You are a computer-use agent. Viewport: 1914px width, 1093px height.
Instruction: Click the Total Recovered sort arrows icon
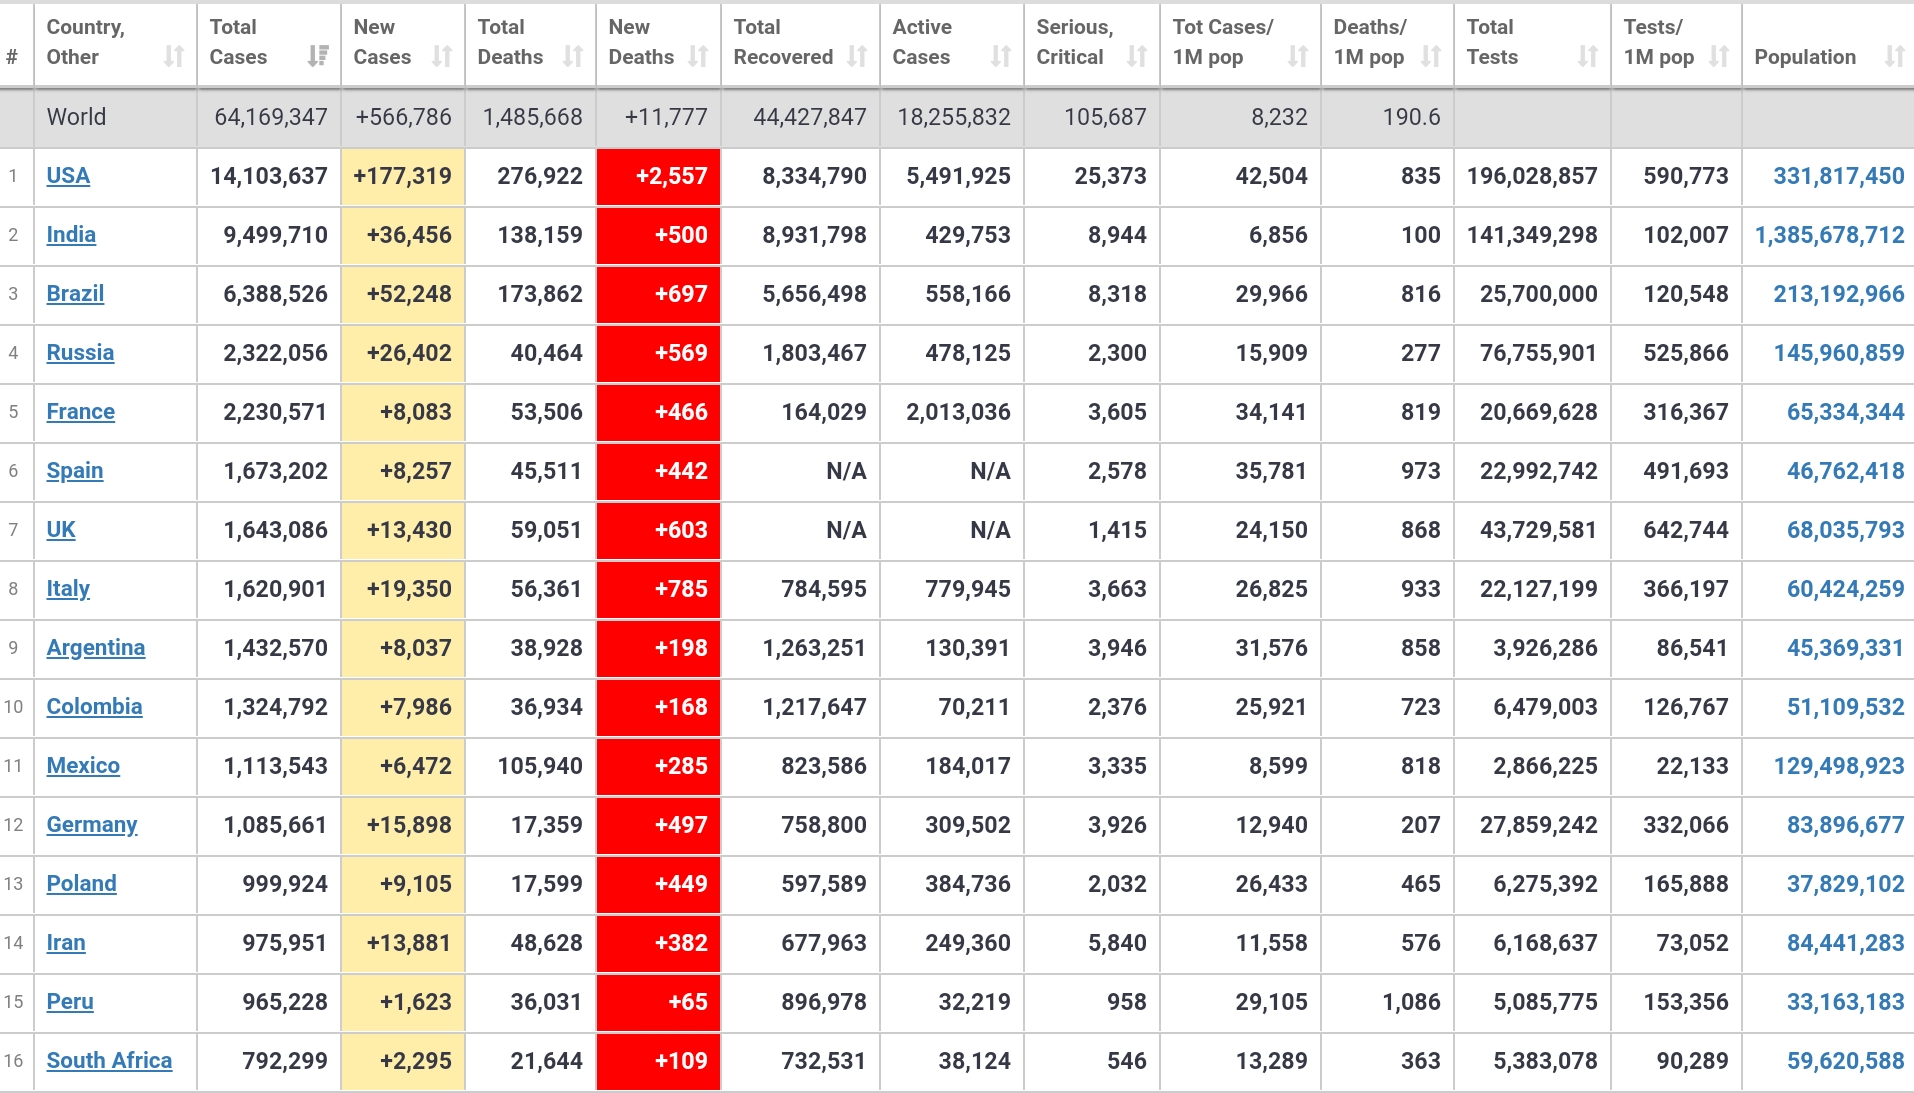pos(857,57)
